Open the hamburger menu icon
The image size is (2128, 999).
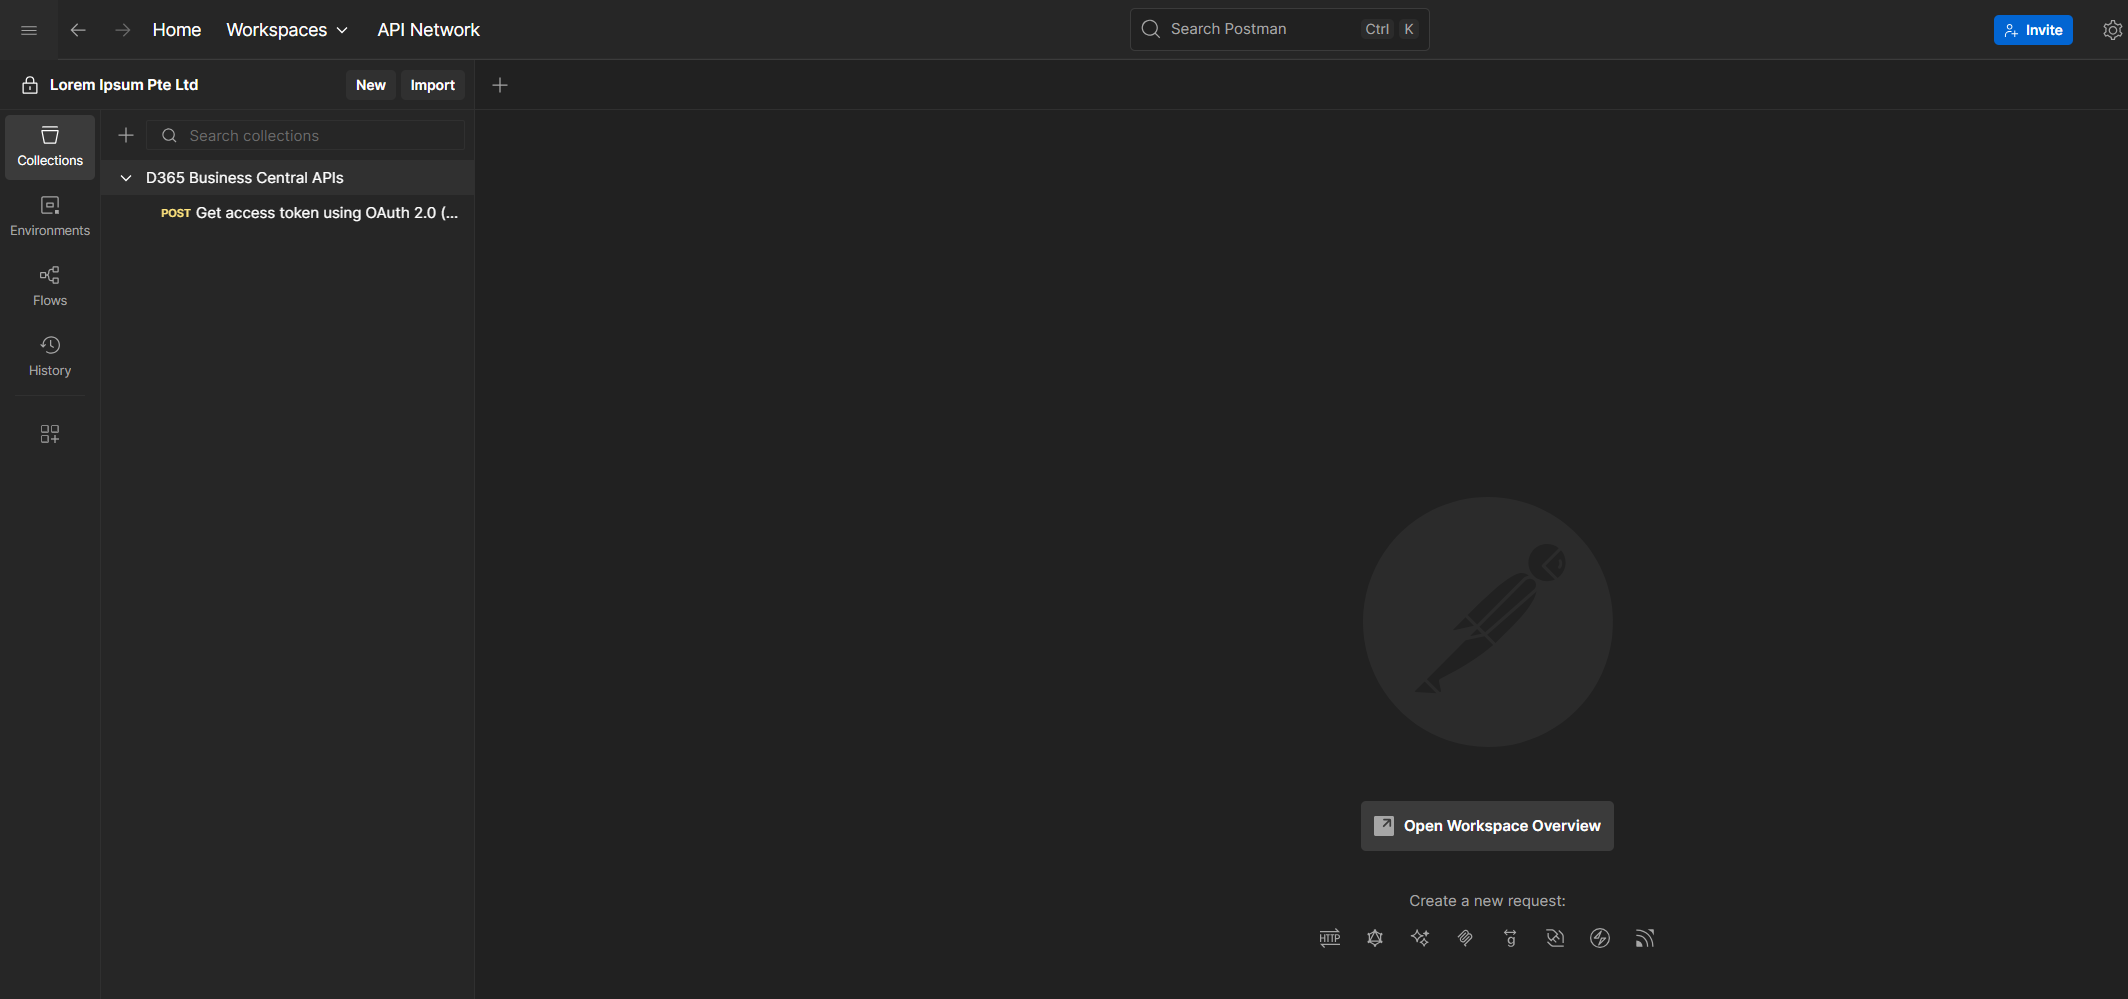pyautogui.click(x=29, y=30)
